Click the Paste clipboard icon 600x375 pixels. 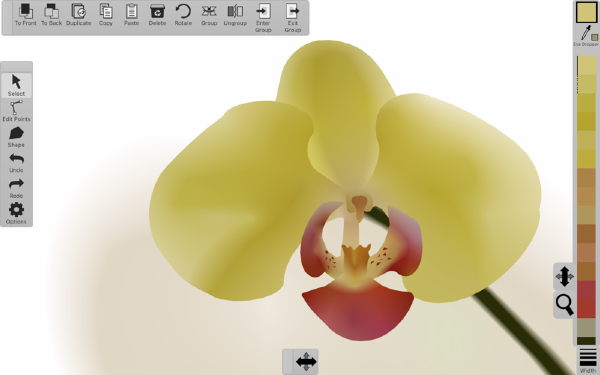(131, 15)
